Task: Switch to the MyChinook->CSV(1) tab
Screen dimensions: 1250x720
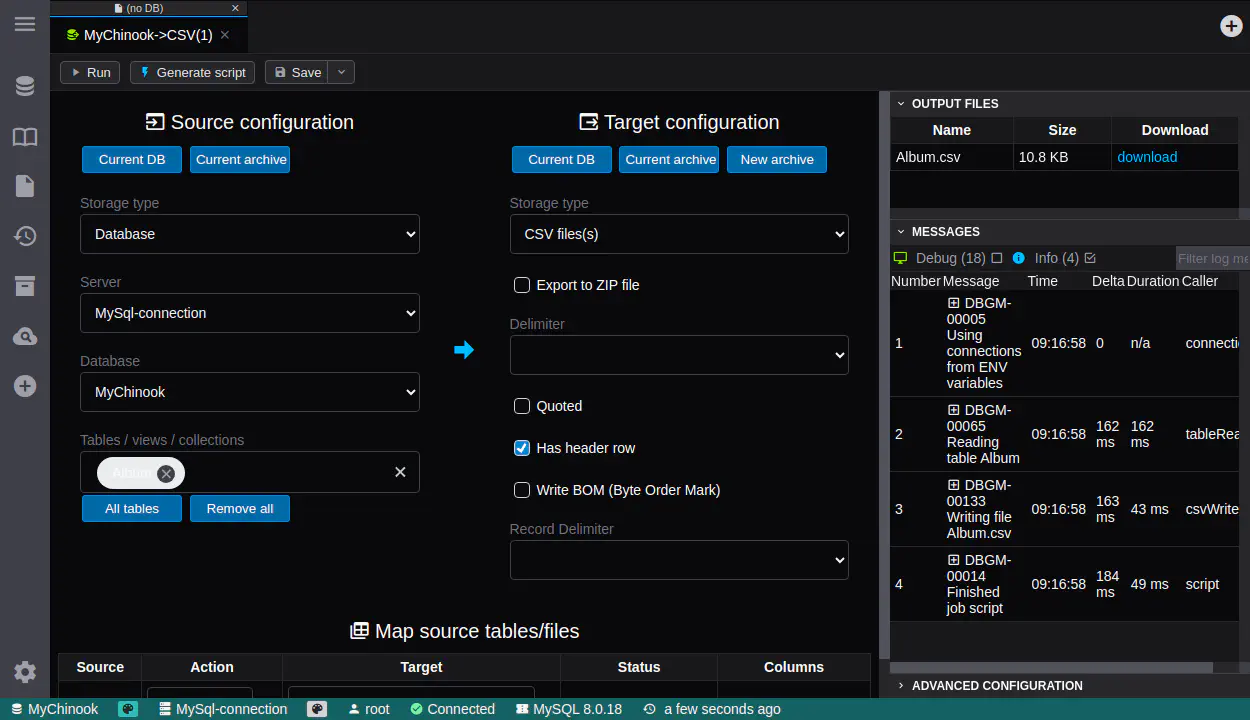Action: (147, 35)
